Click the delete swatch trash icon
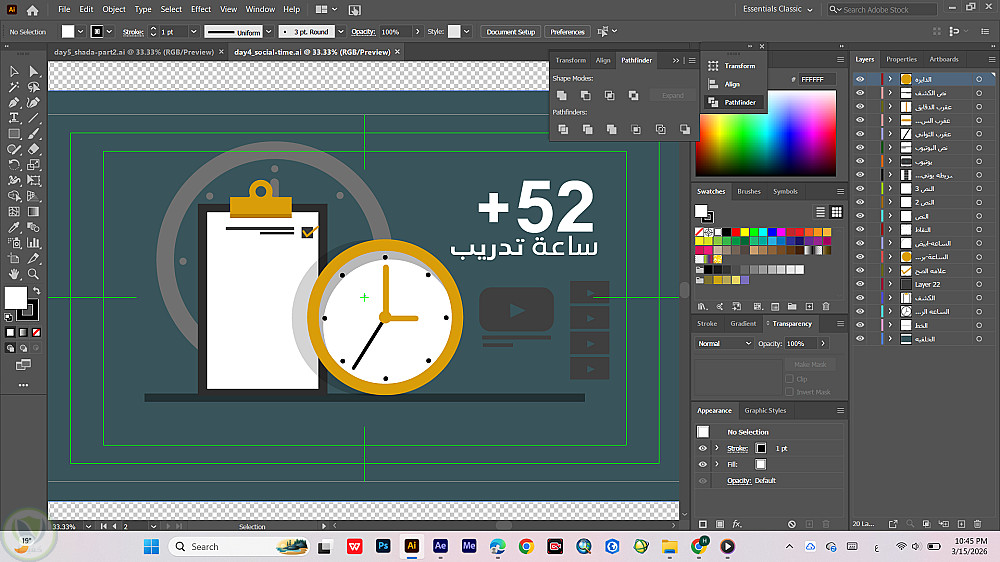The height and width of the screenshot is (562, 1000). pos(826,306)
